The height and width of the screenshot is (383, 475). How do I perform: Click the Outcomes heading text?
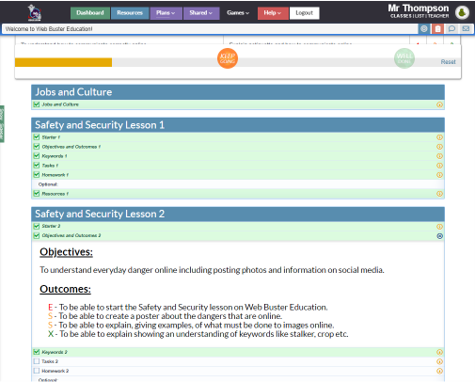65,289
